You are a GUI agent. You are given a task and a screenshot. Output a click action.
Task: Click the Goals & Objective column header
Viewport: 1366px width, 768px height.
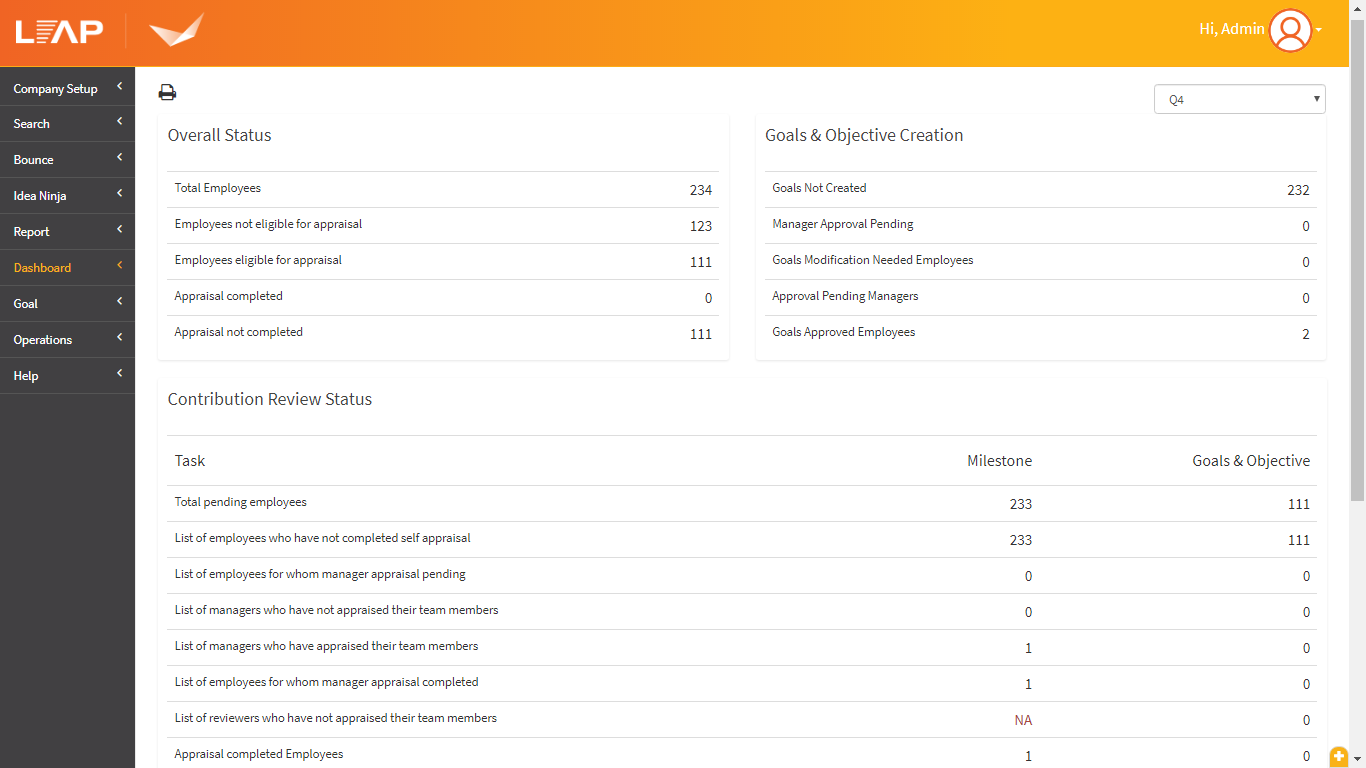point(1251,461)
